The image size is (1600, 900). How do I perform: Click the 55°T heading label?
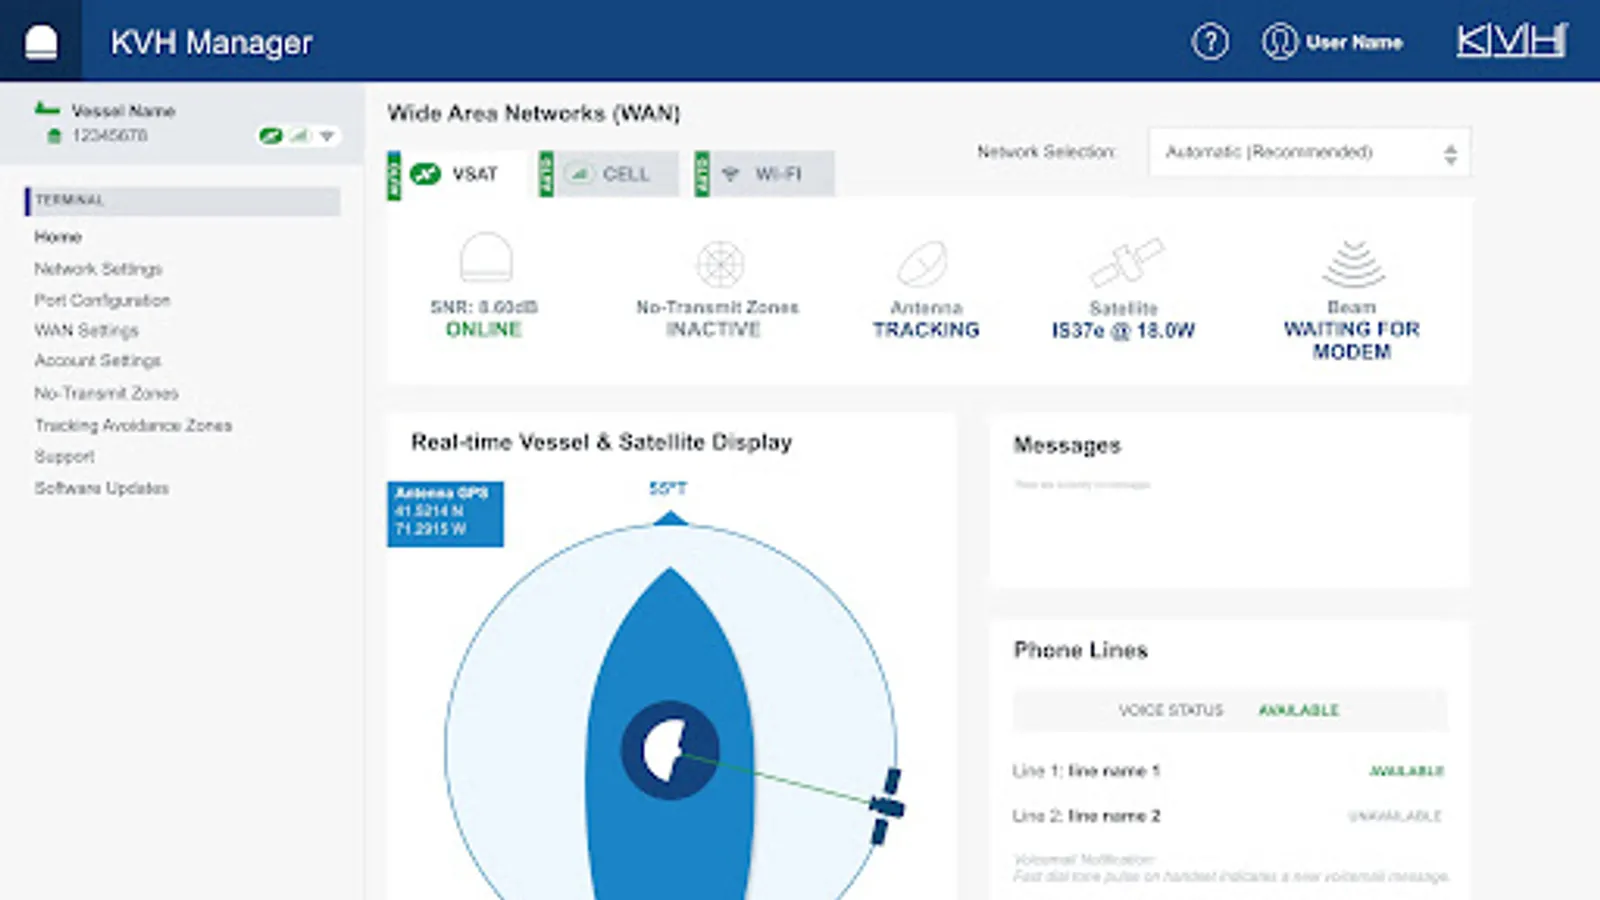click(668, 488)
